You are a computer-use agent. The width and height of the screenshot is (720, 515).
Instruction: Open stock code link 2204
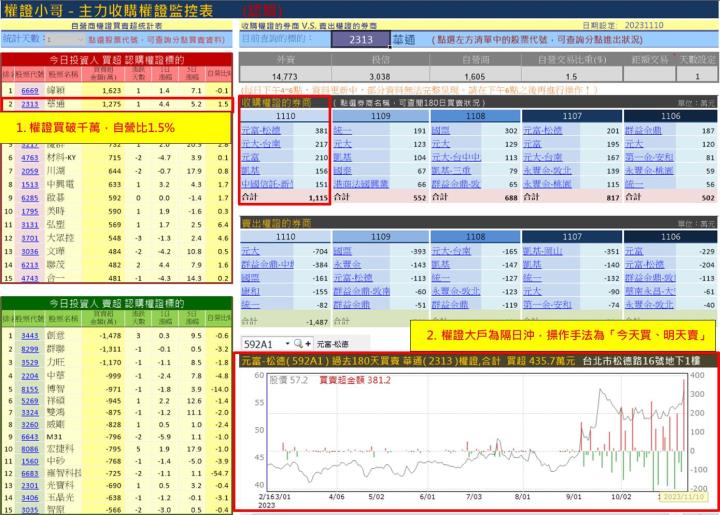30,376
